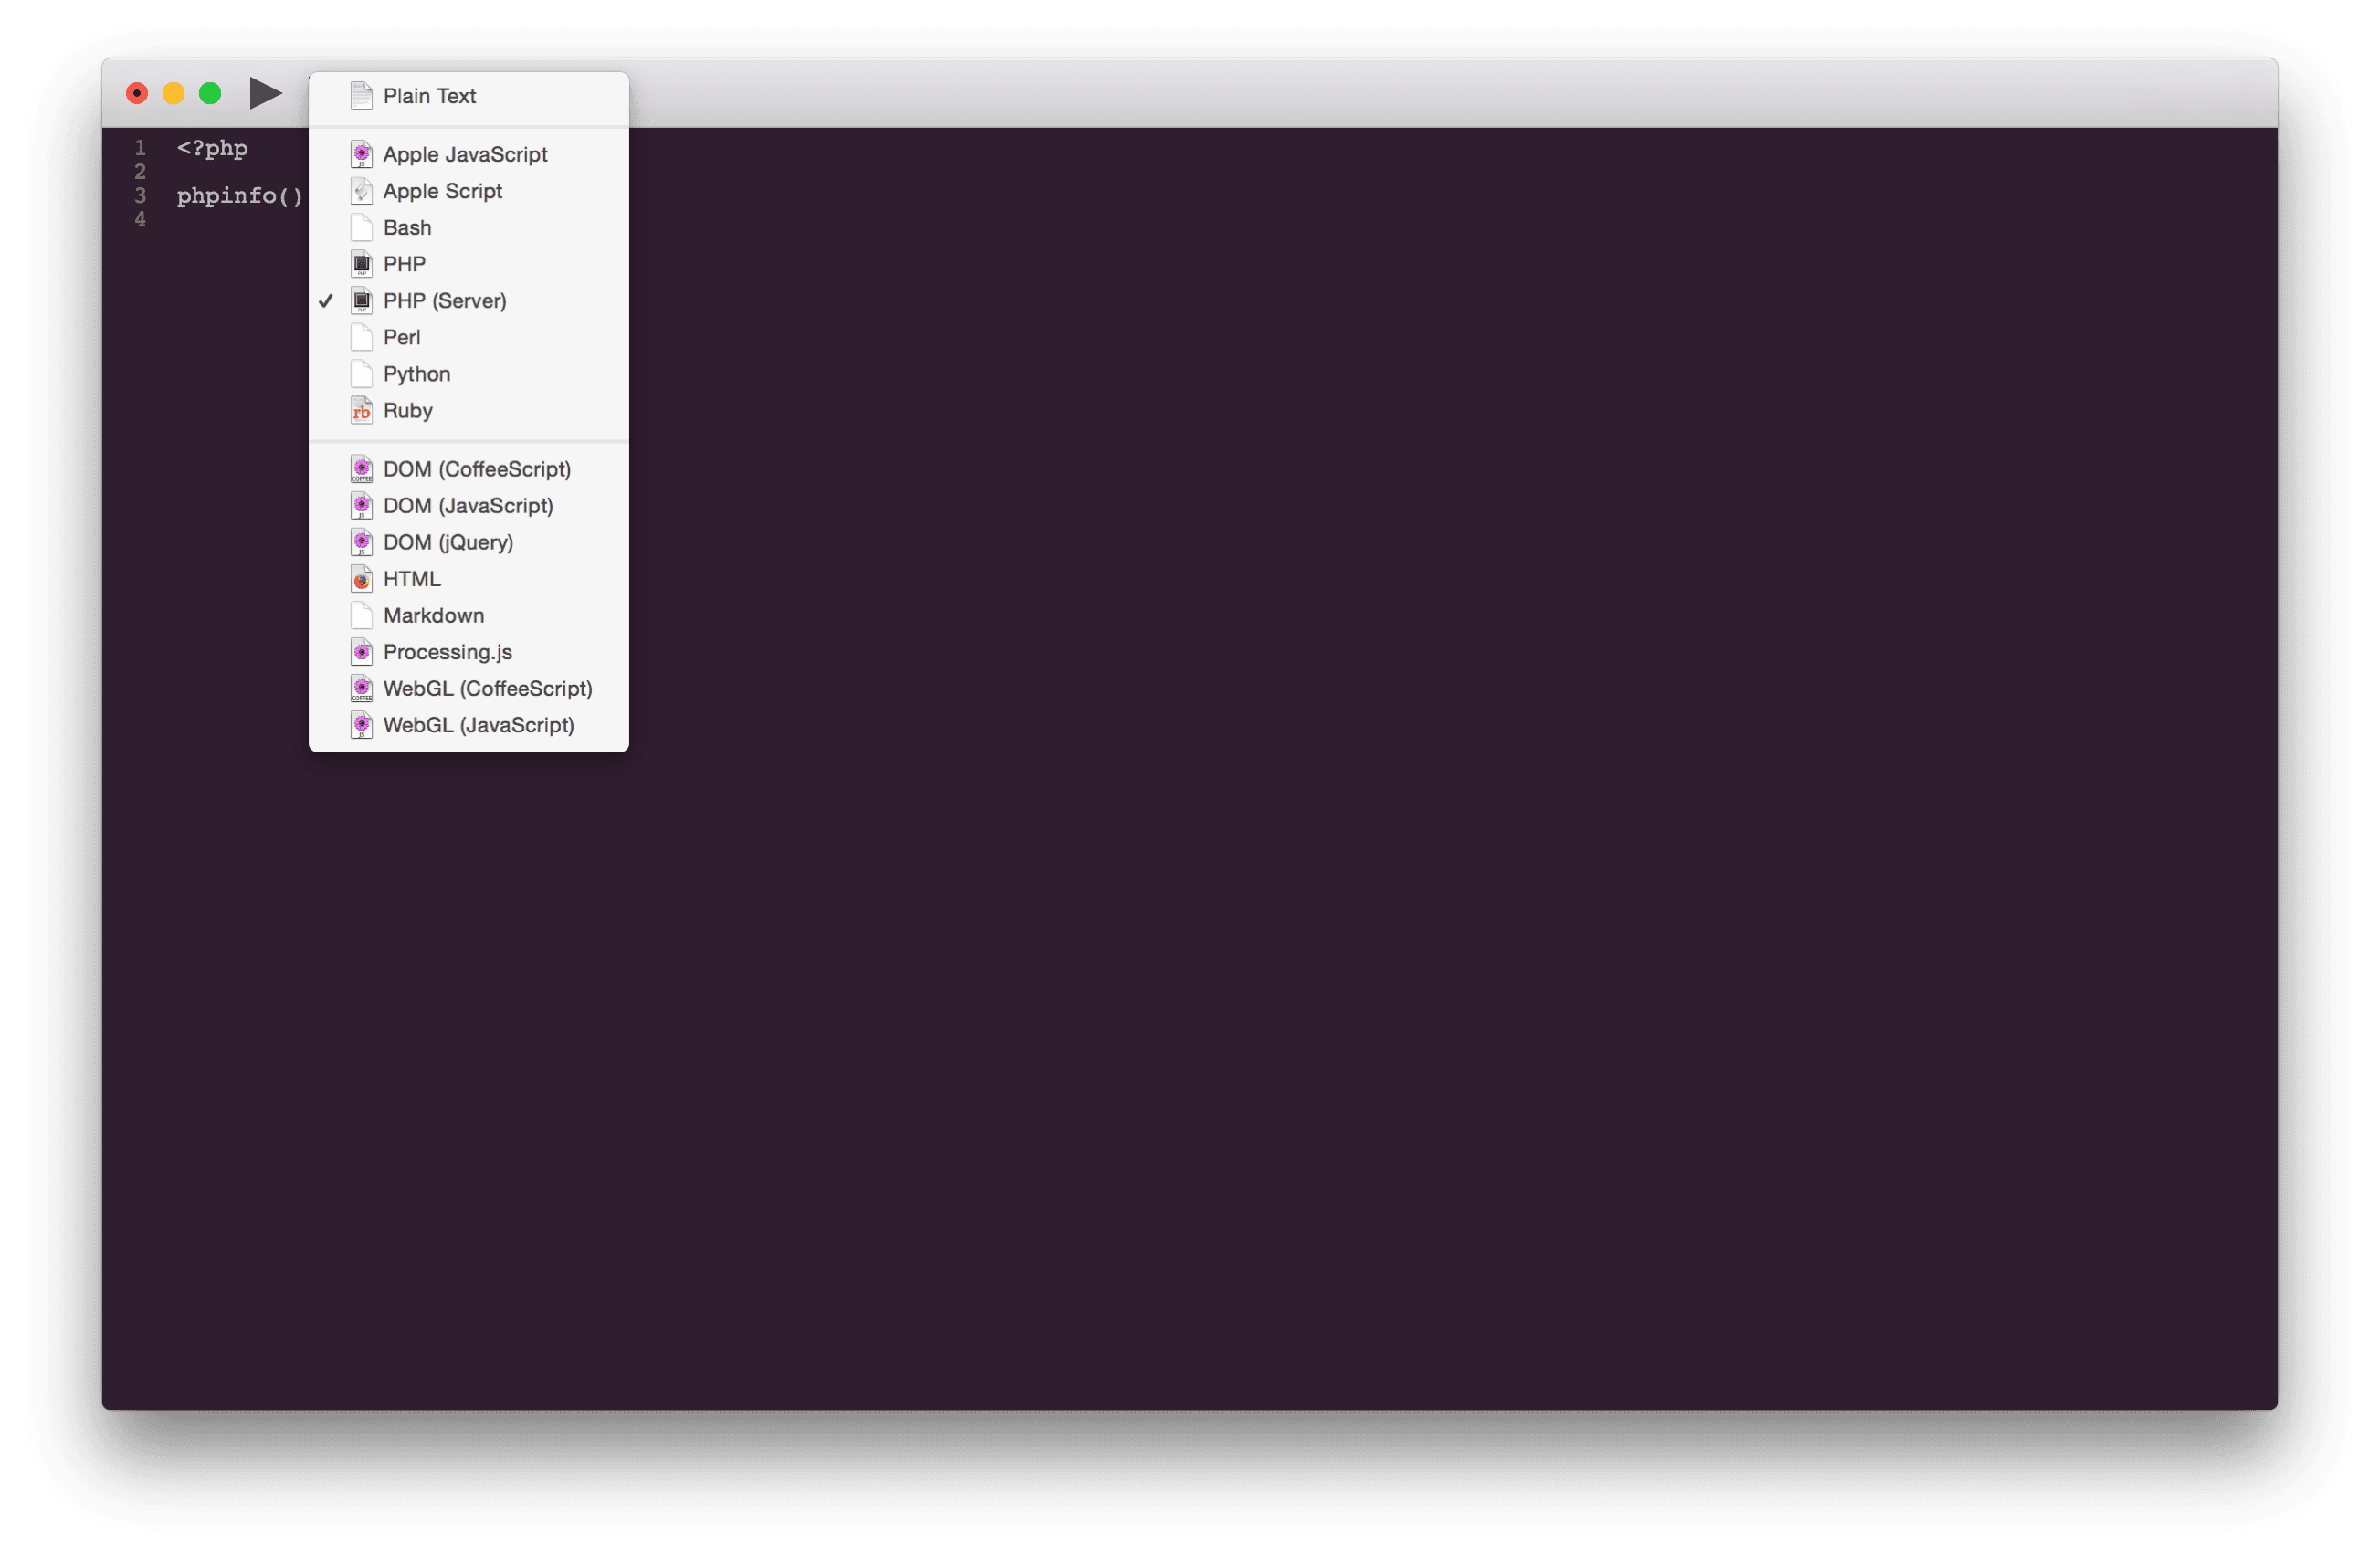Click line number 2 in gutter

pos(140,172)
